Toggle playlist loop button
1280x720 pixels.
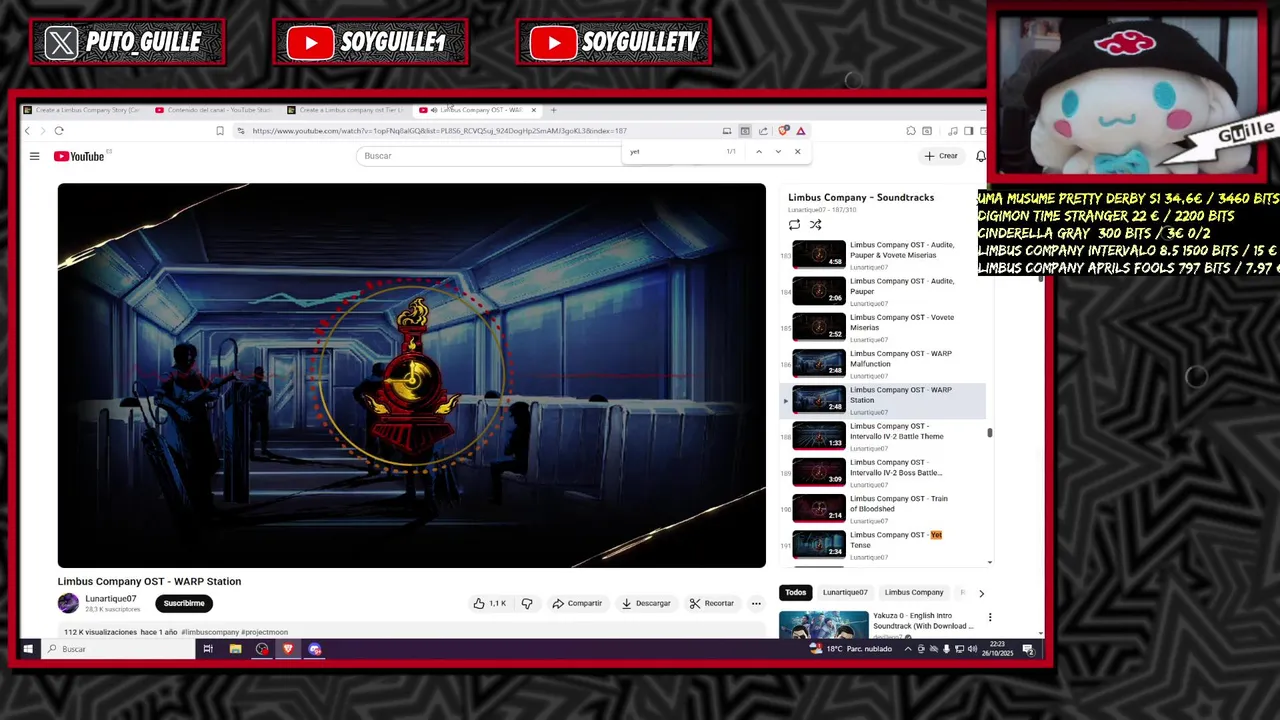tap(794, 225)
